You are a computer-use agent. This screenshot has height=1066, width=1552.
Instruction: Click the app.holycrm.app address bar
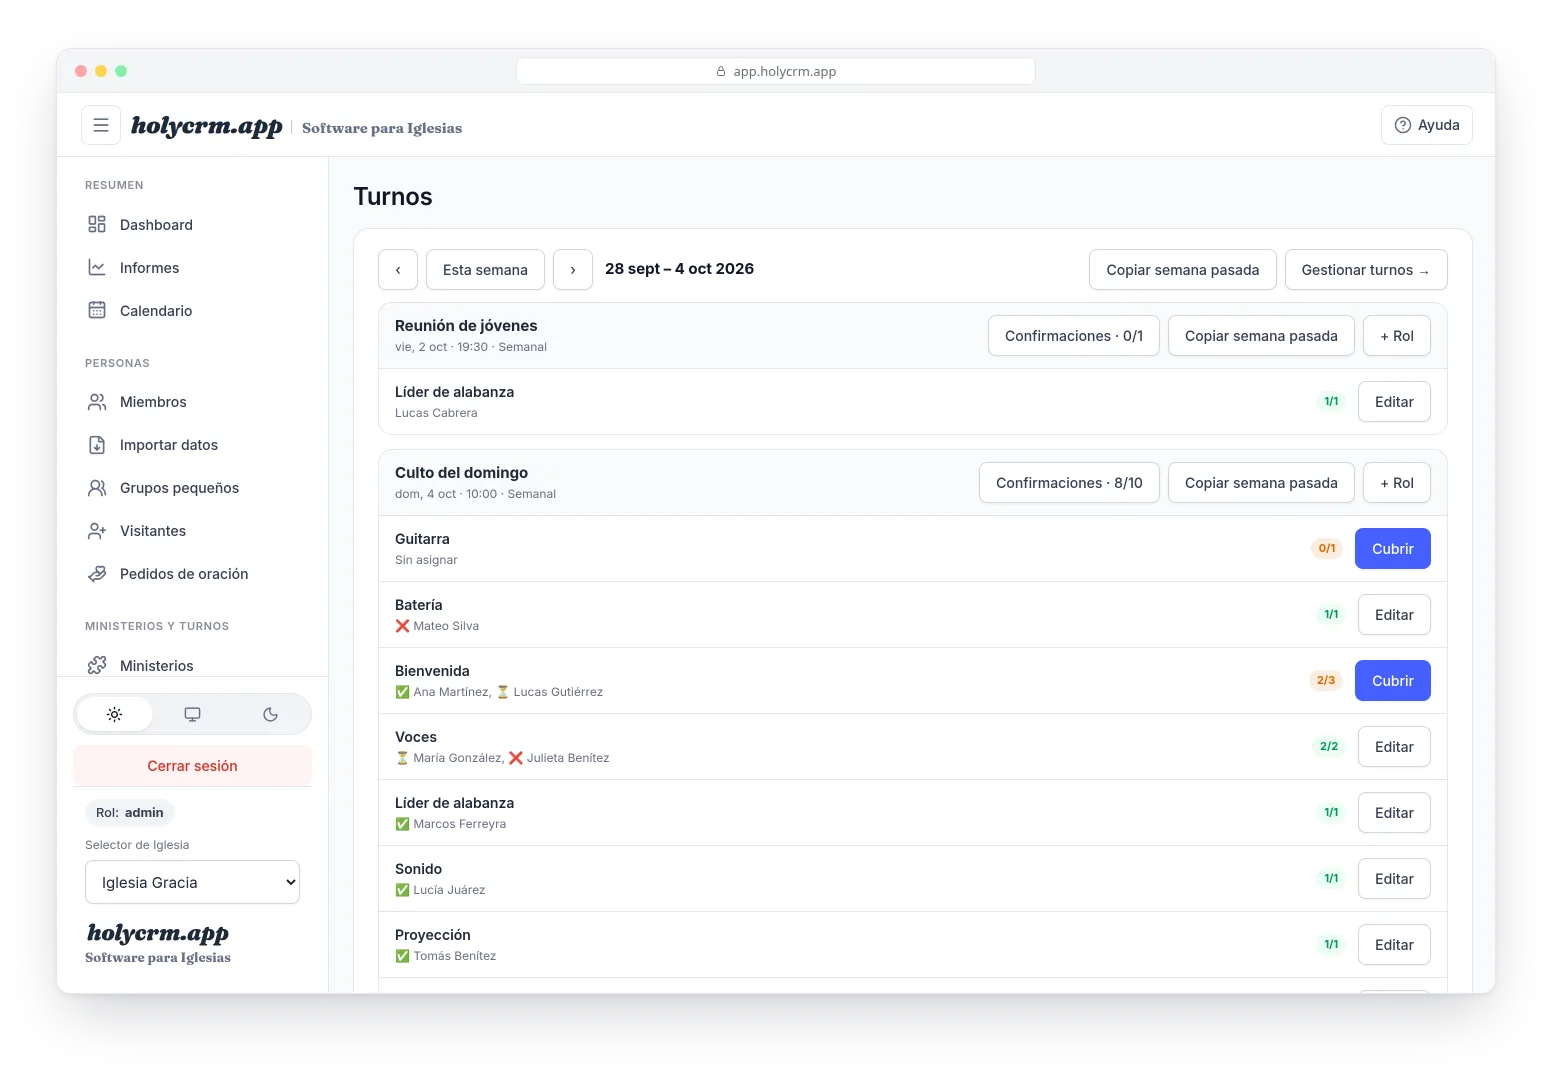(x=776, y=71)
